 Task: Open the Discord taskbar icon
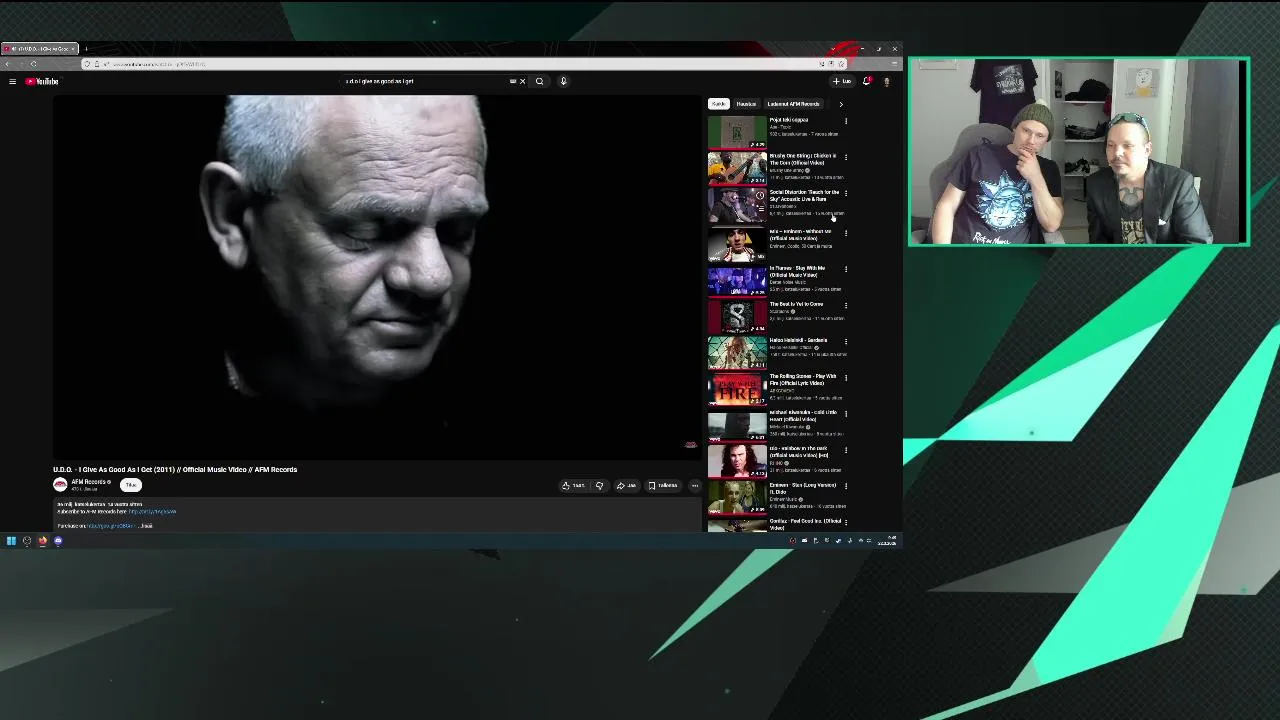58,541
